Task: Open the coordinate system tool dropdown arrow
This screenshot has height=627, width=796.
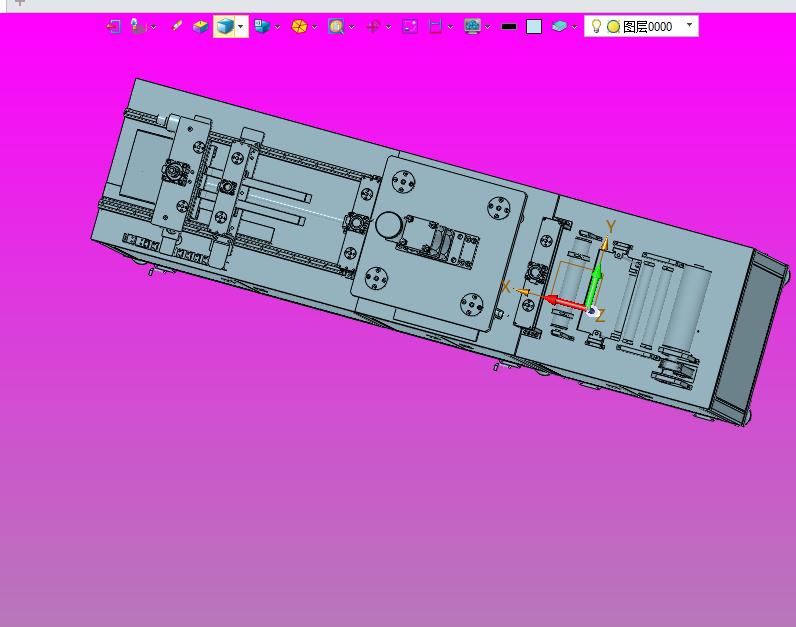Action: pos(153,27)
